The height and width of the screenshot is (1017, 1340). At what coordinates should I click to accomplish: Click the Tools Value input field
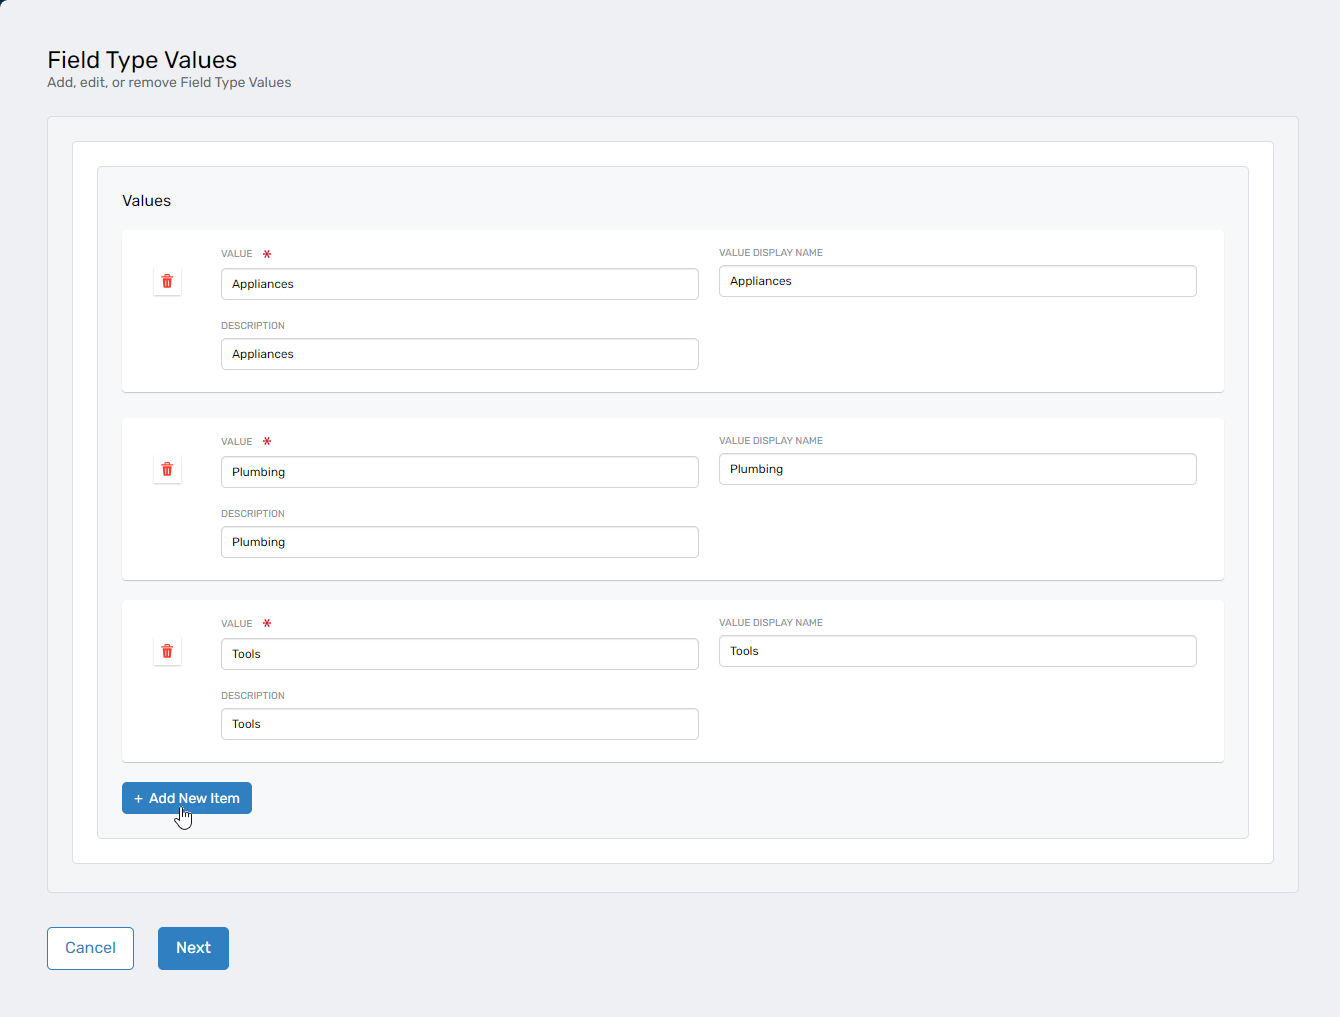(x=459, y=654)
